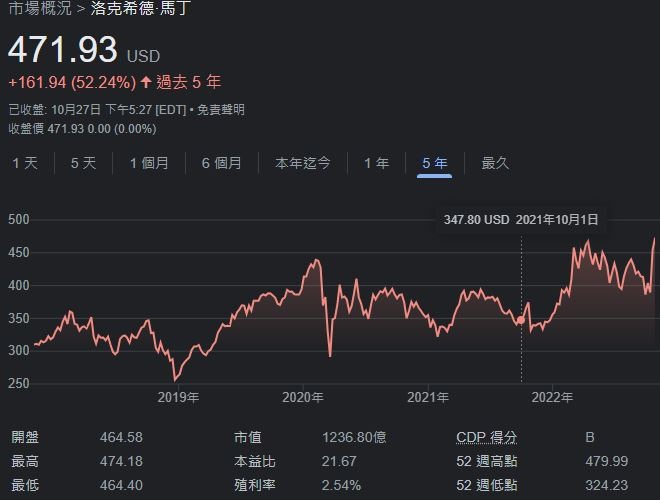Screen dimensions: 660x500
Task: Click the 市值 value 1236.80億
Action: 354,438
